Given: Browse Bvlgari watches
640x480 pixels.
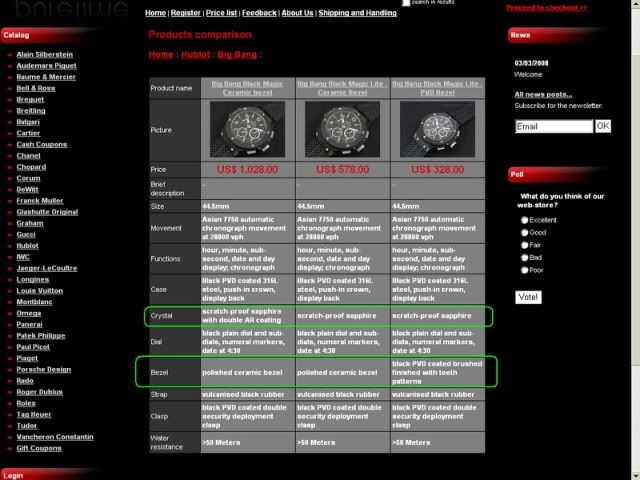Looking at the screenshot, I should (28, 122).
